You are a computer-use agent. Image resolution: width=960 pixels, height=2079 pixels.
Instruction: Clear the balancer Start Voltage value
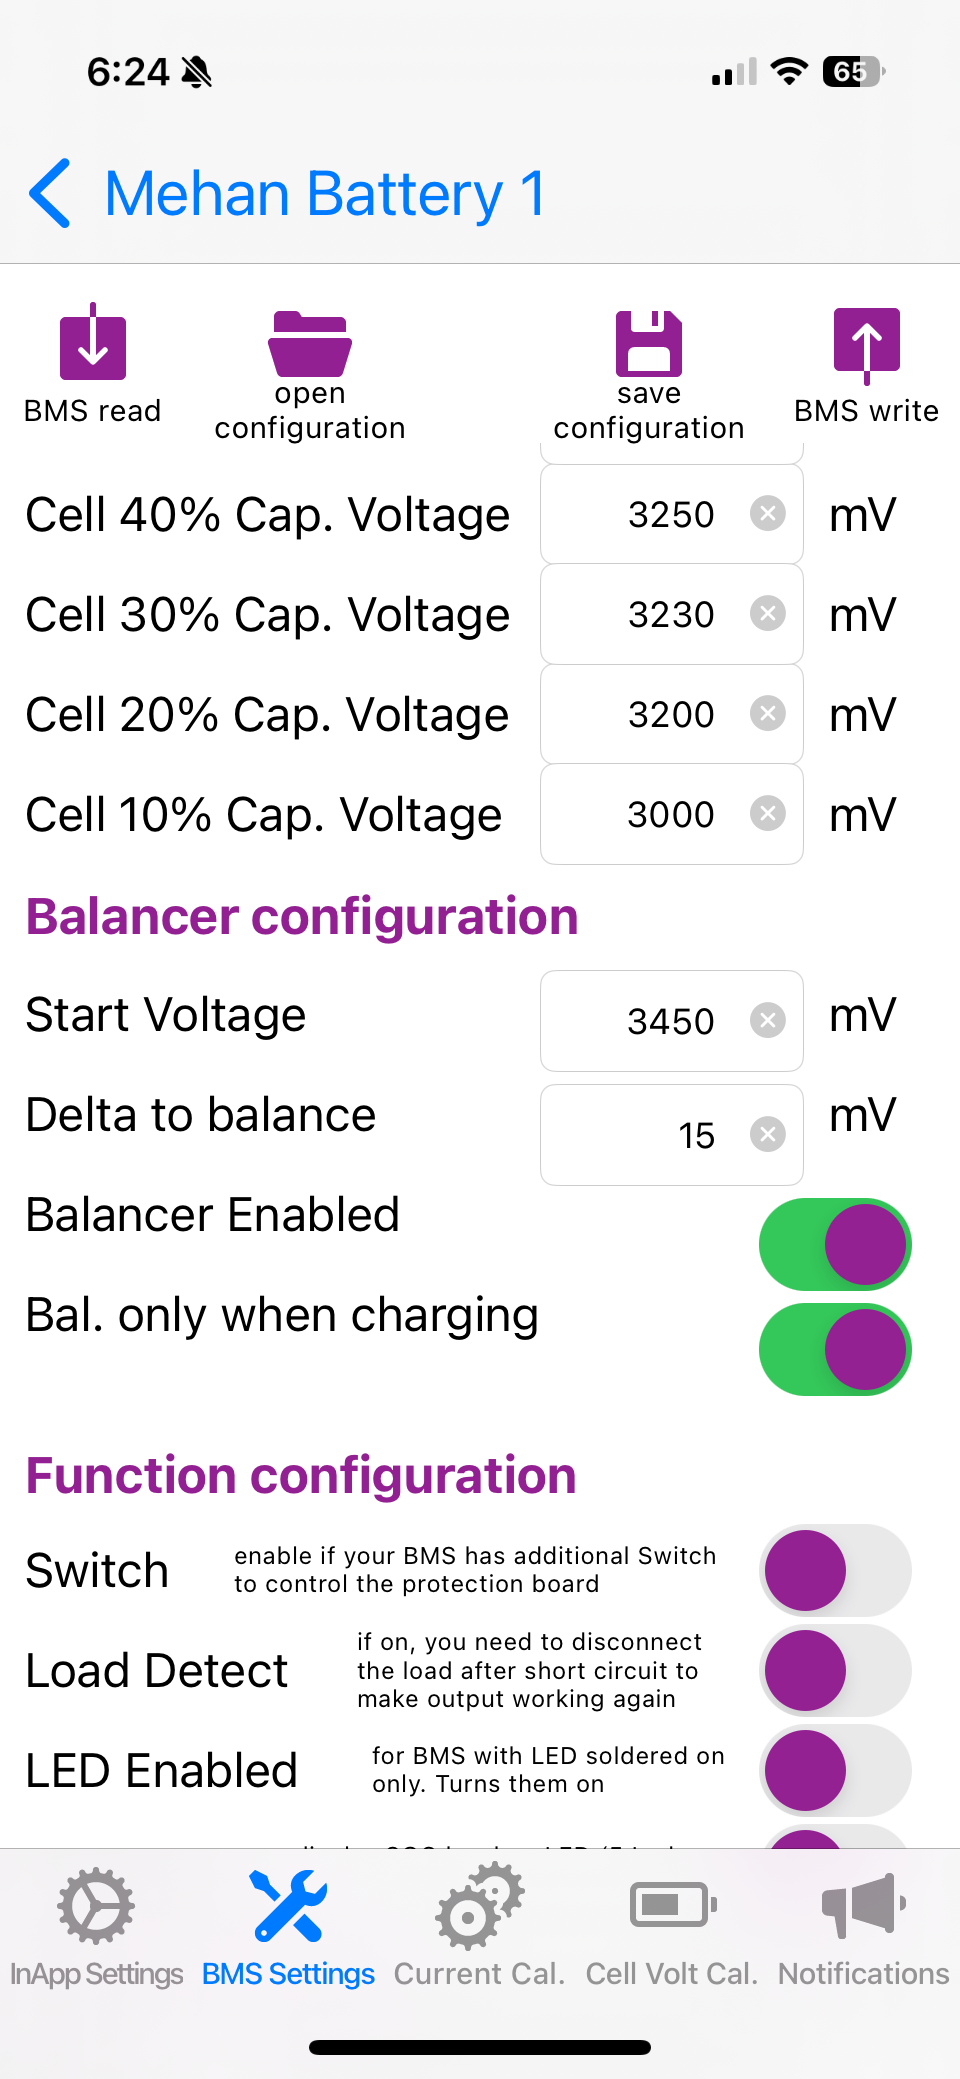[767, 1021]
